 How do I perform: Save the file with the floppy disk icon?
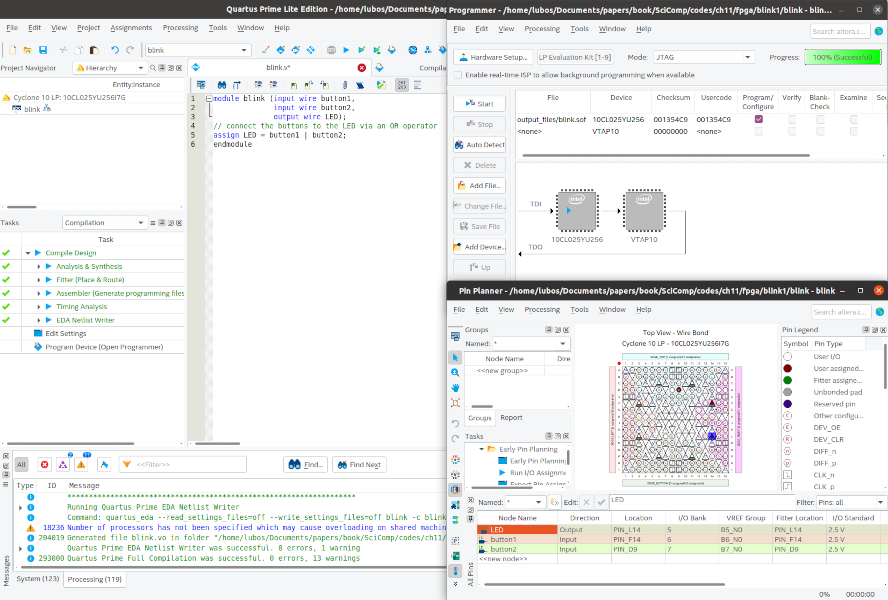click(42, 50)
